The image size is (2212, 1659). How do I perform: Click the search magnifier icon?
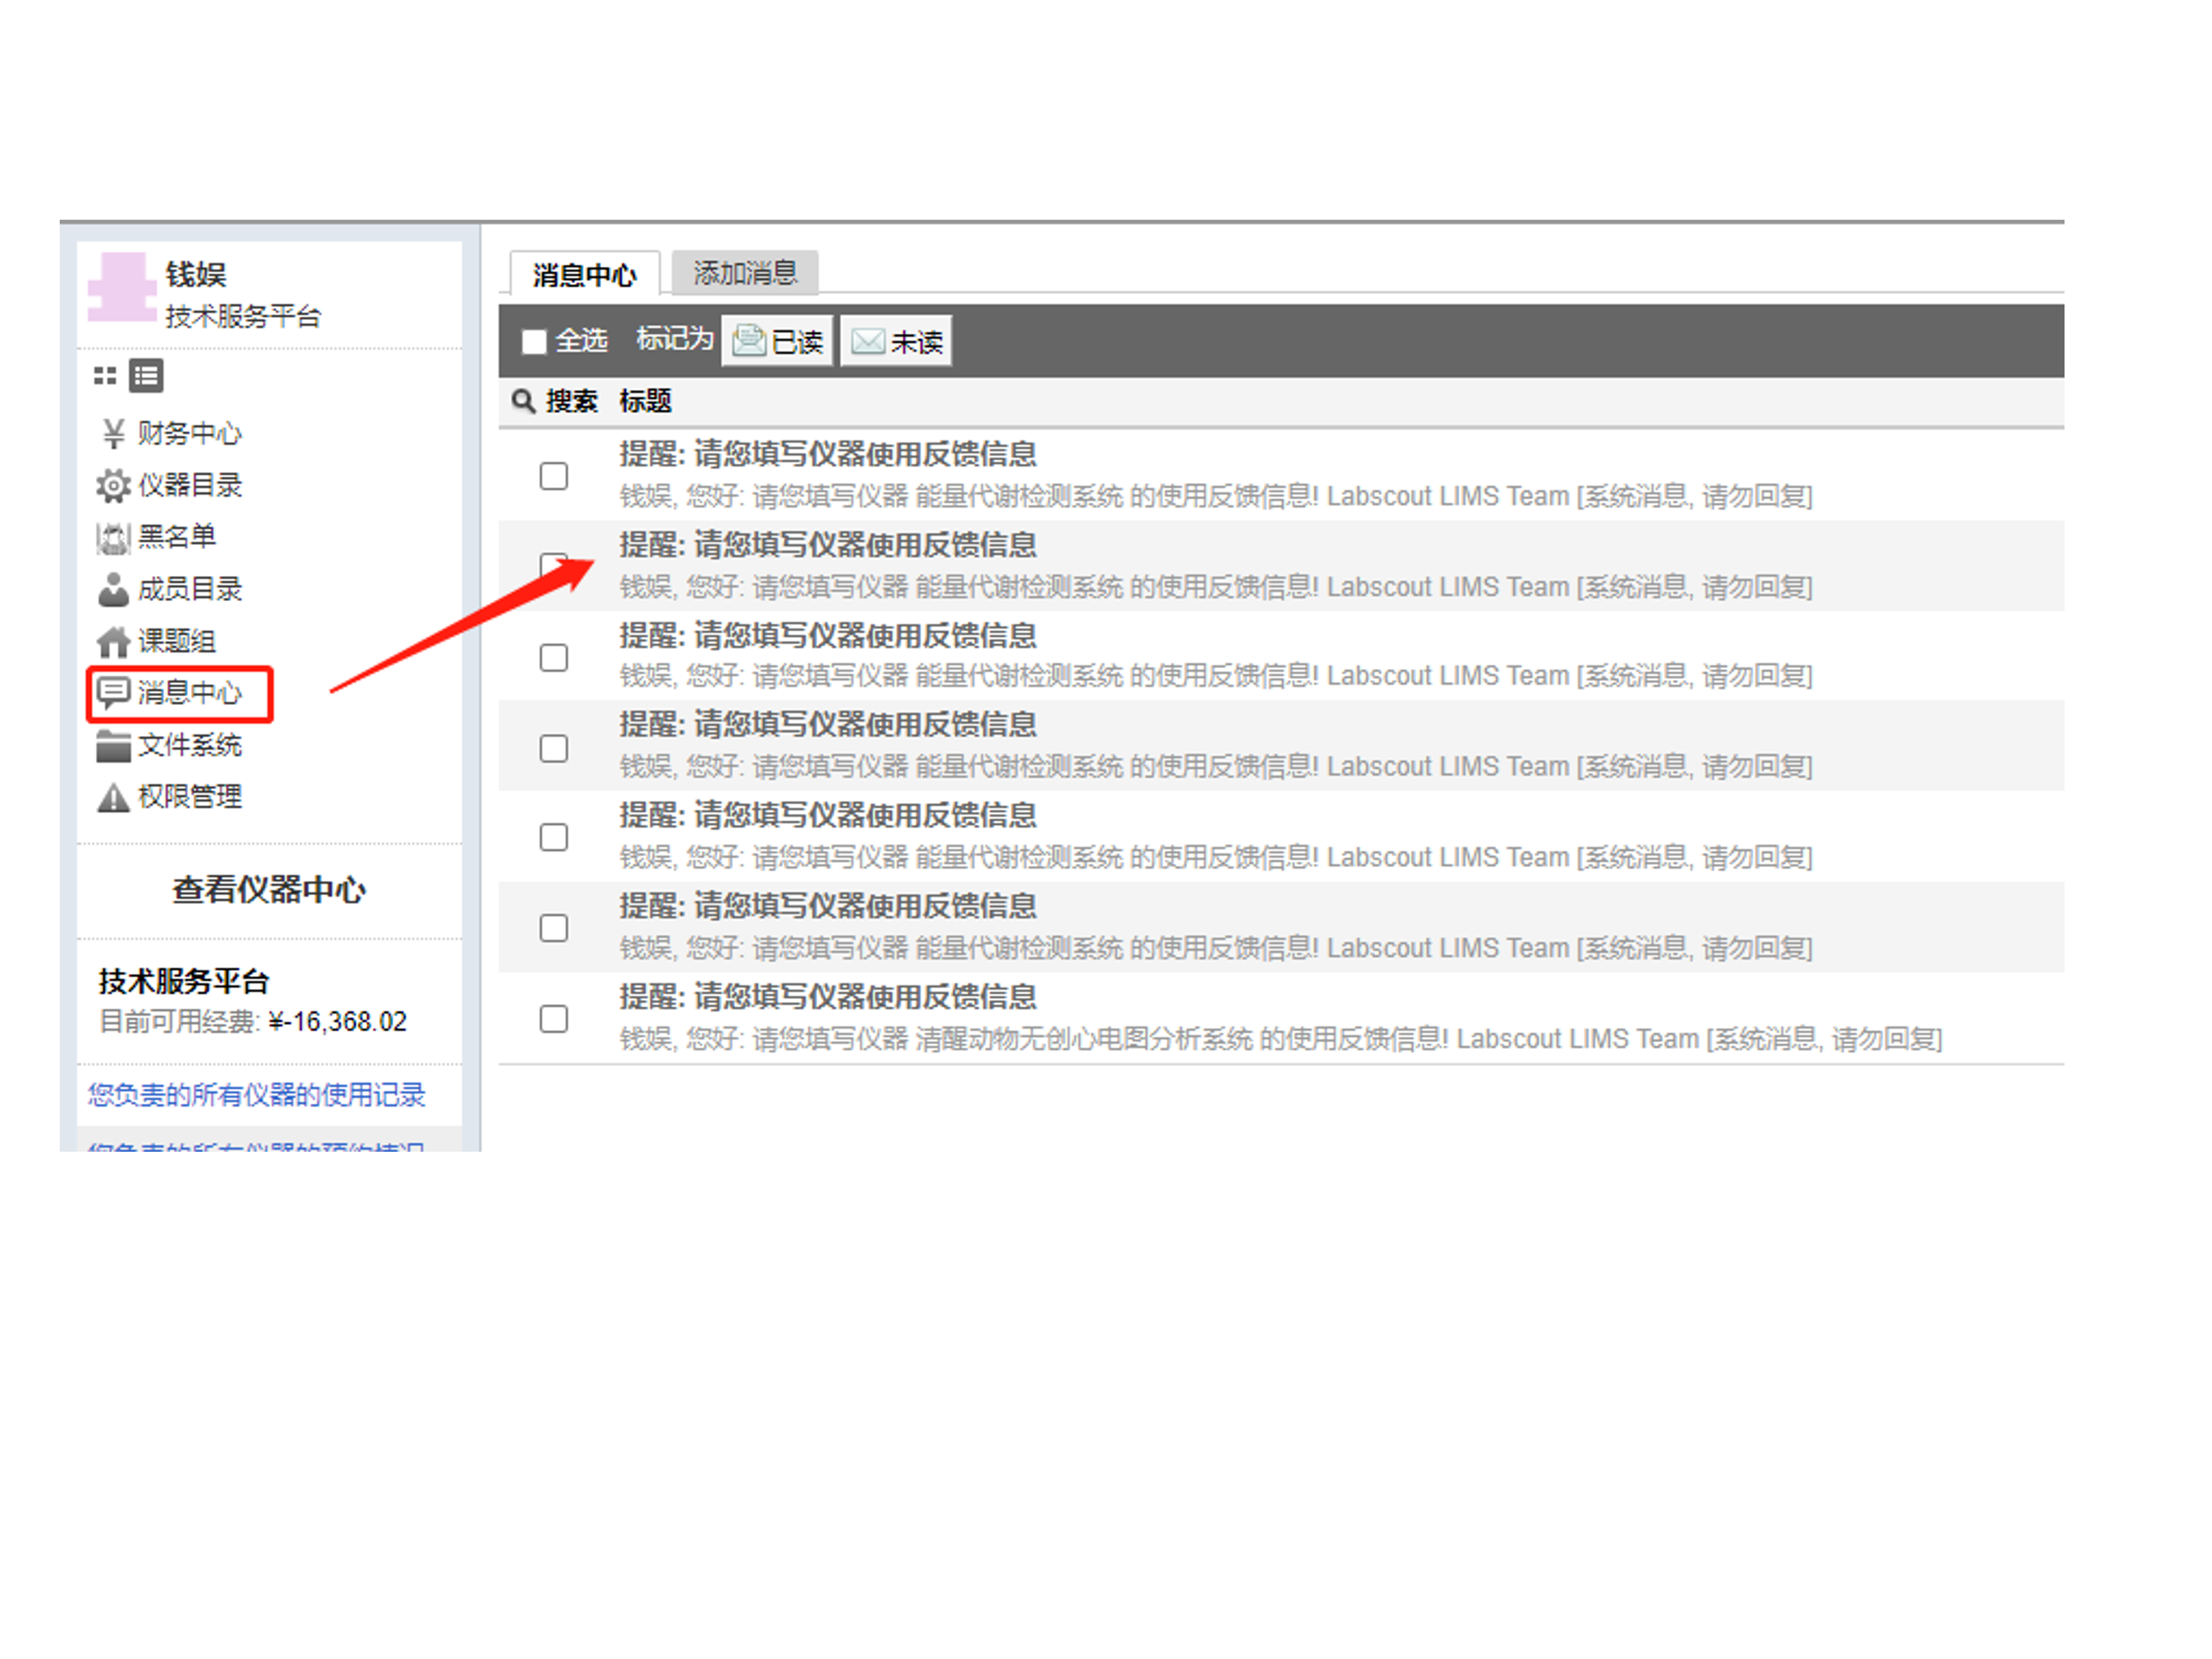523,401
